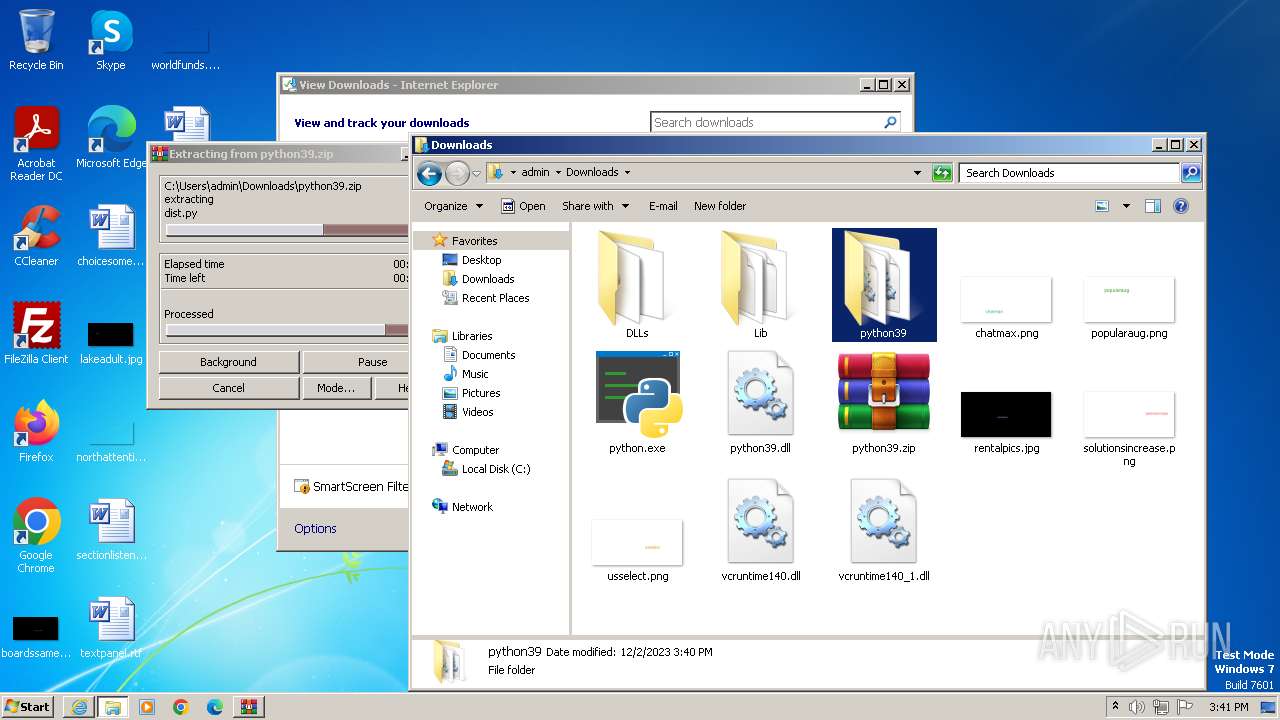Select Computer in navigation pane
Screen dimensions: 1280x720
[x=475, y=450]
